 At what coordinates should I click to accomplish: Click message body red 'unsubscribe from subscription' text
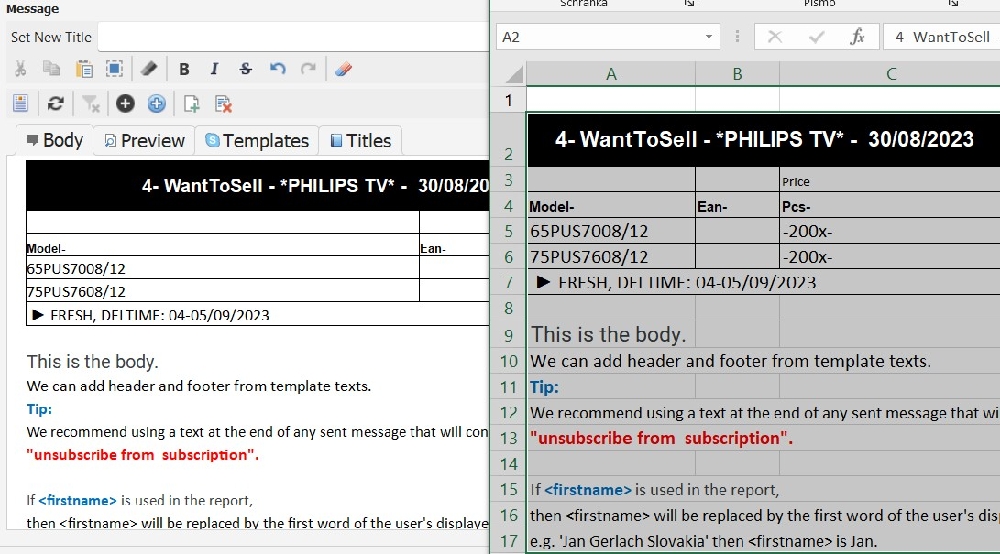click(143, 455)
